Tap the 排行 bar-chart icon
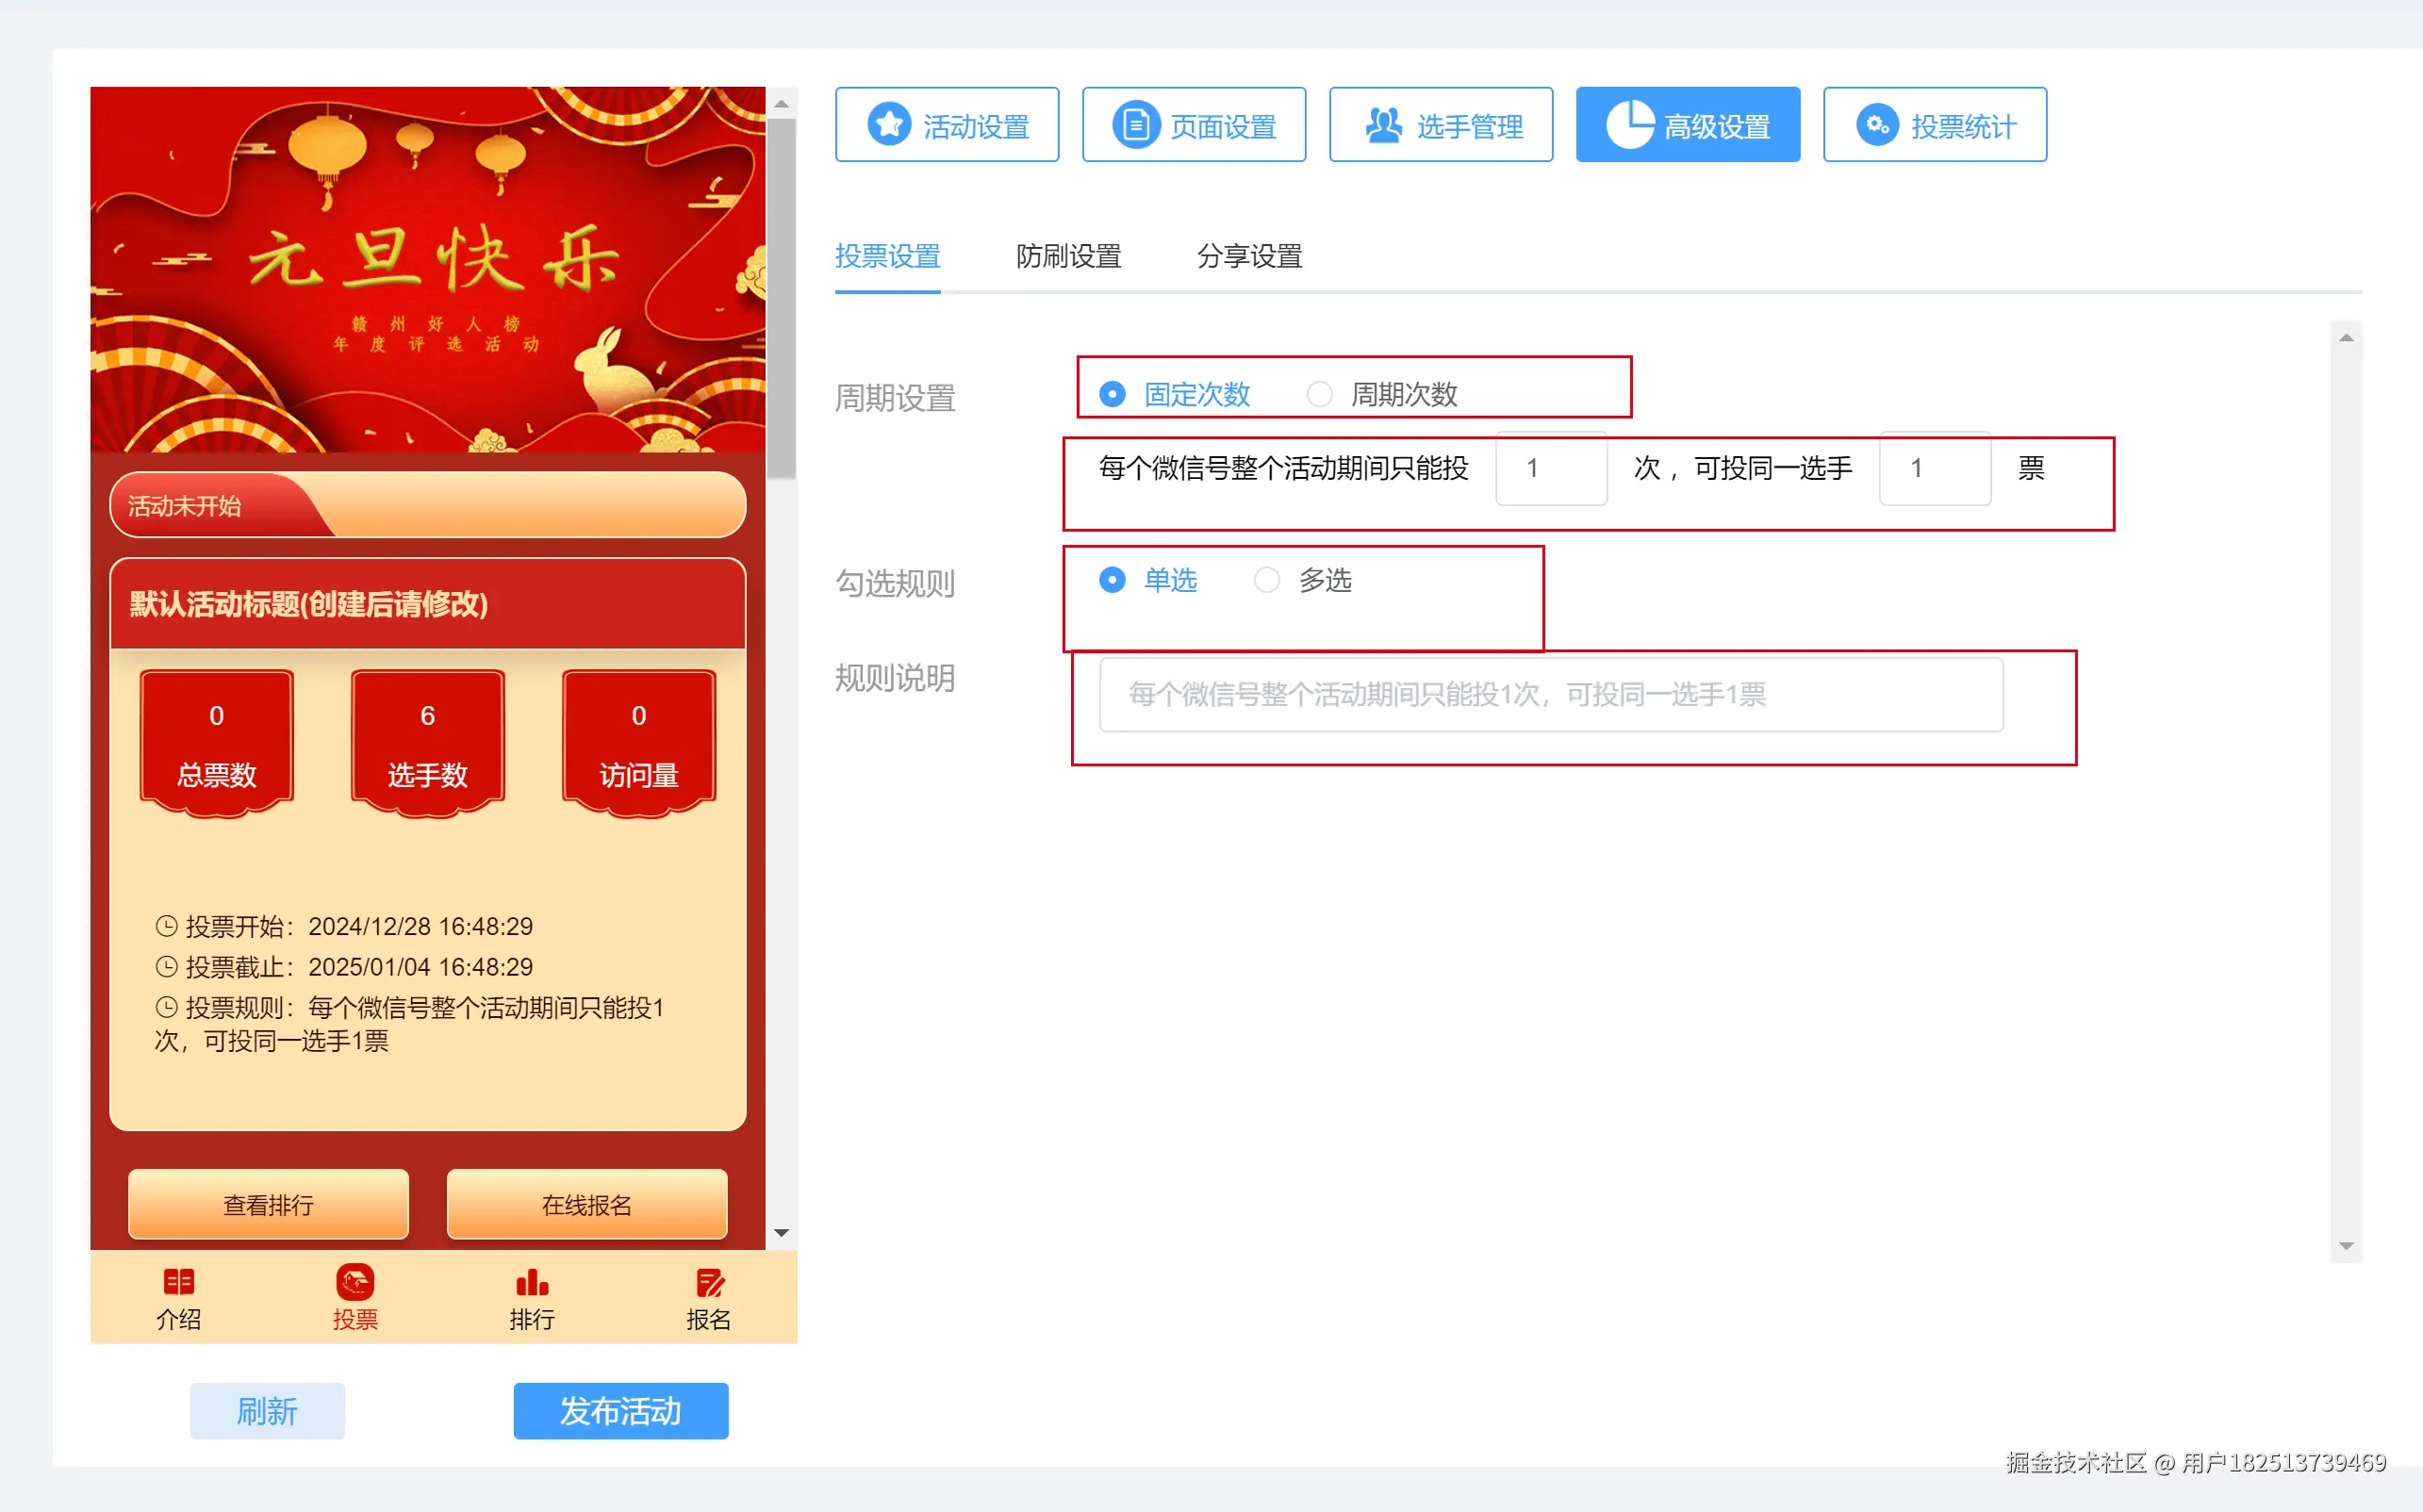Viewport: 2423px width, 1512px height. pyautogui.click(x=531, y=1282)
